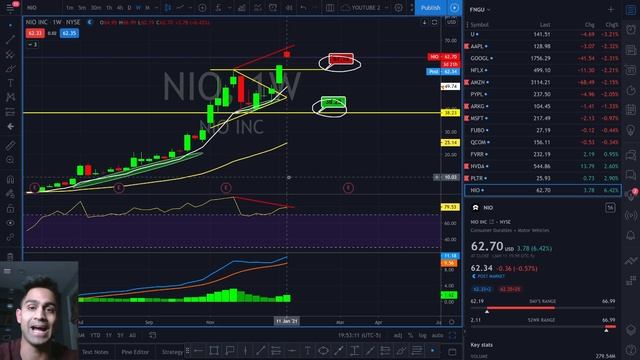
Task: Open the notifications bell in right sidebar
Action: [x=631, y=236]
